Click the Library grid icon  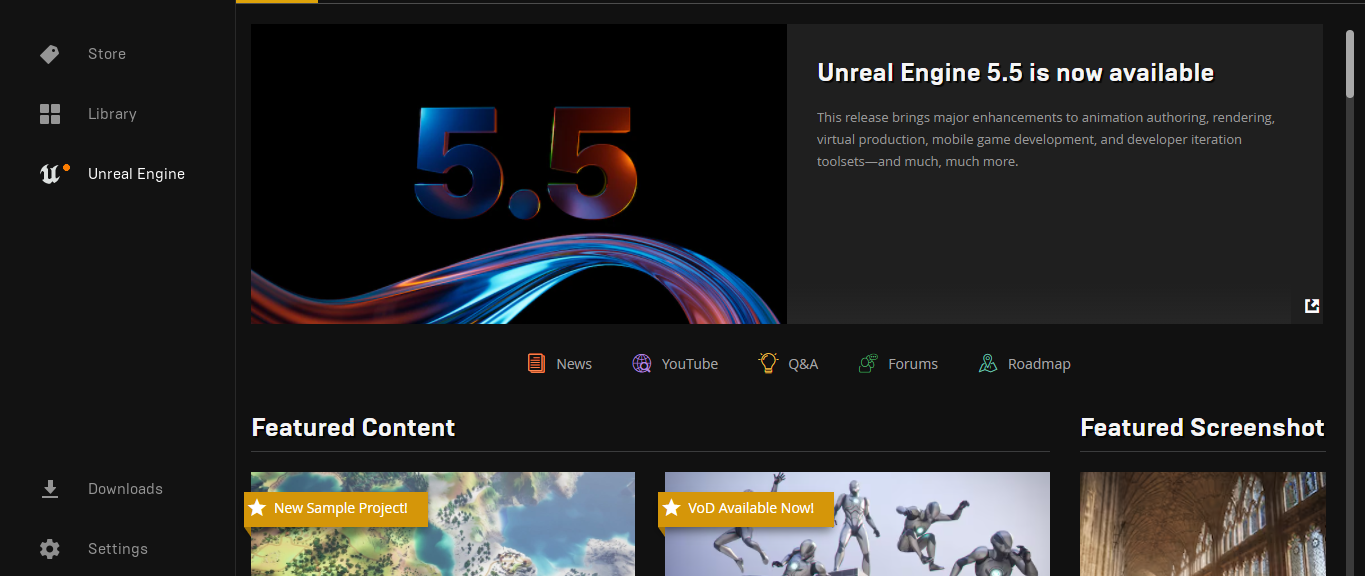pos(50,114)
